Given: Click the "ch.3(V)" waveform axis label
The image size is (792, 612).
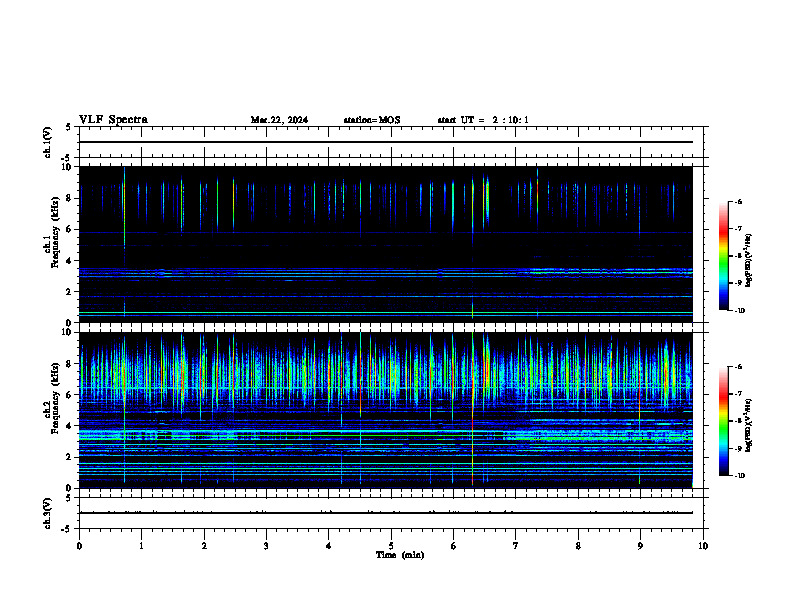Looking at the screenshot, I should (x=47, y=513).
